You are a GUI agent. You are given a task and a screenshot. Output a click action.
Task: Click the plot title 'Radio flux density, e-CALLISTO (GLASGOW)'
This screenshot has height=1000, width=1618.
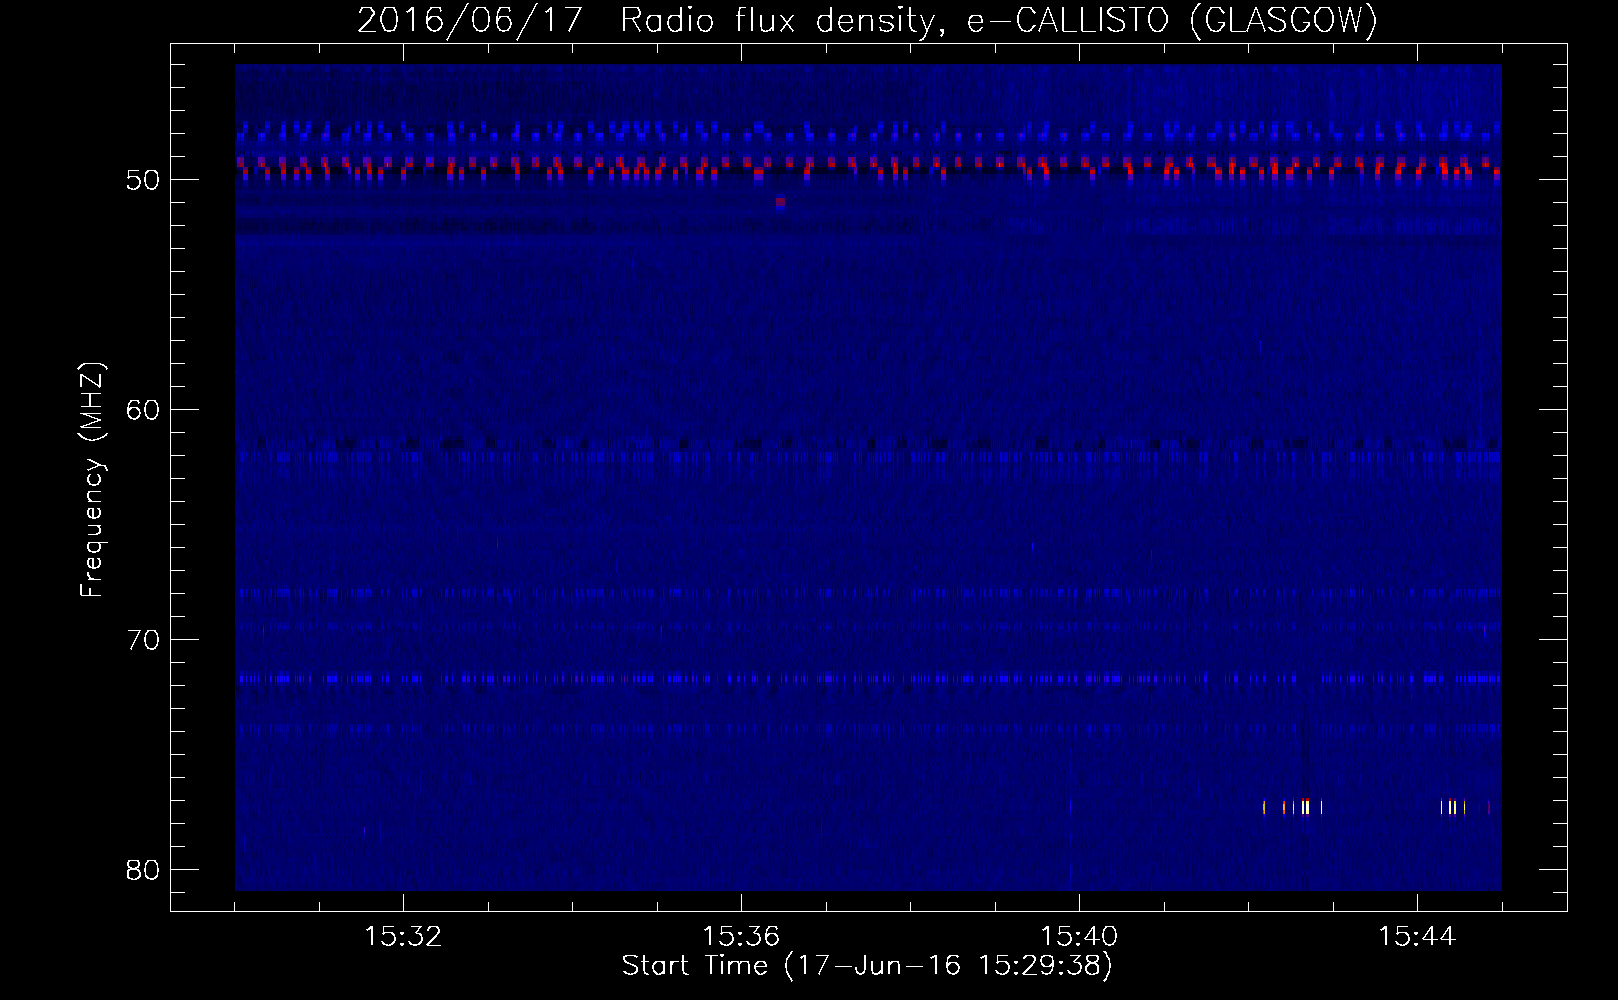(999, 21)
